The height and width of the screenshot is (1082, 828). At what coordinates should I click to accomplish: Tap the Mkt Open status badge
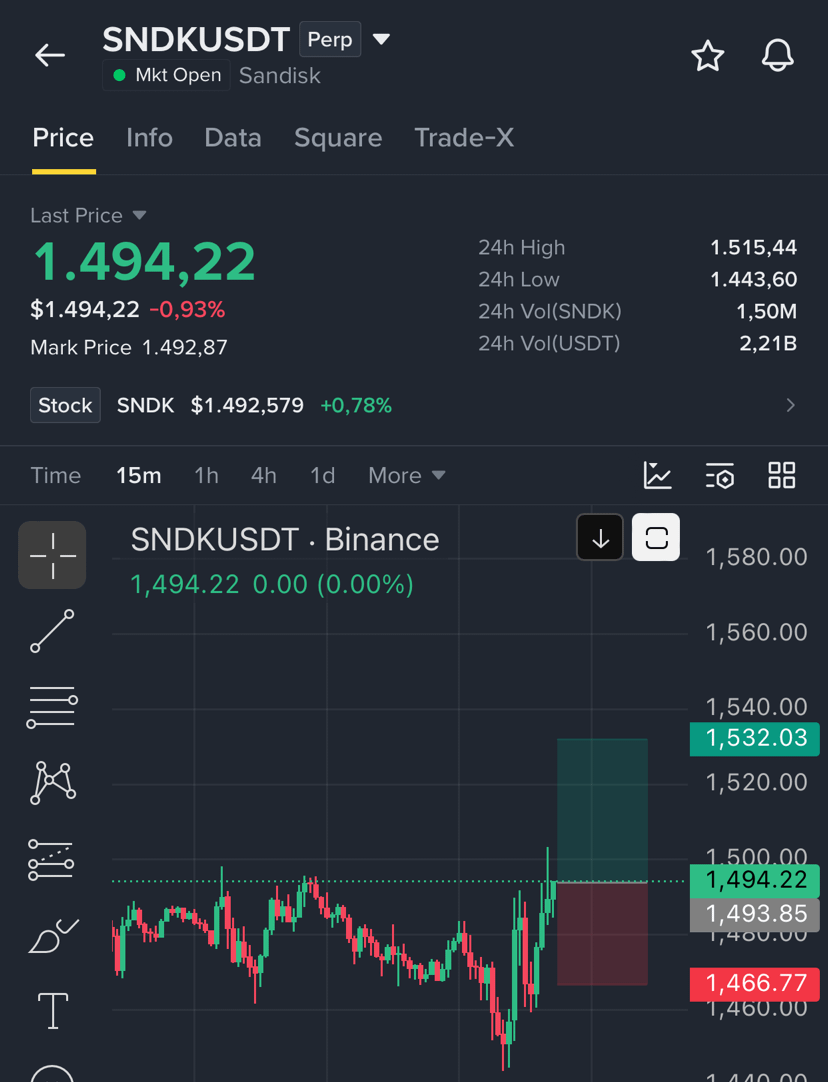tap(166, 75)
